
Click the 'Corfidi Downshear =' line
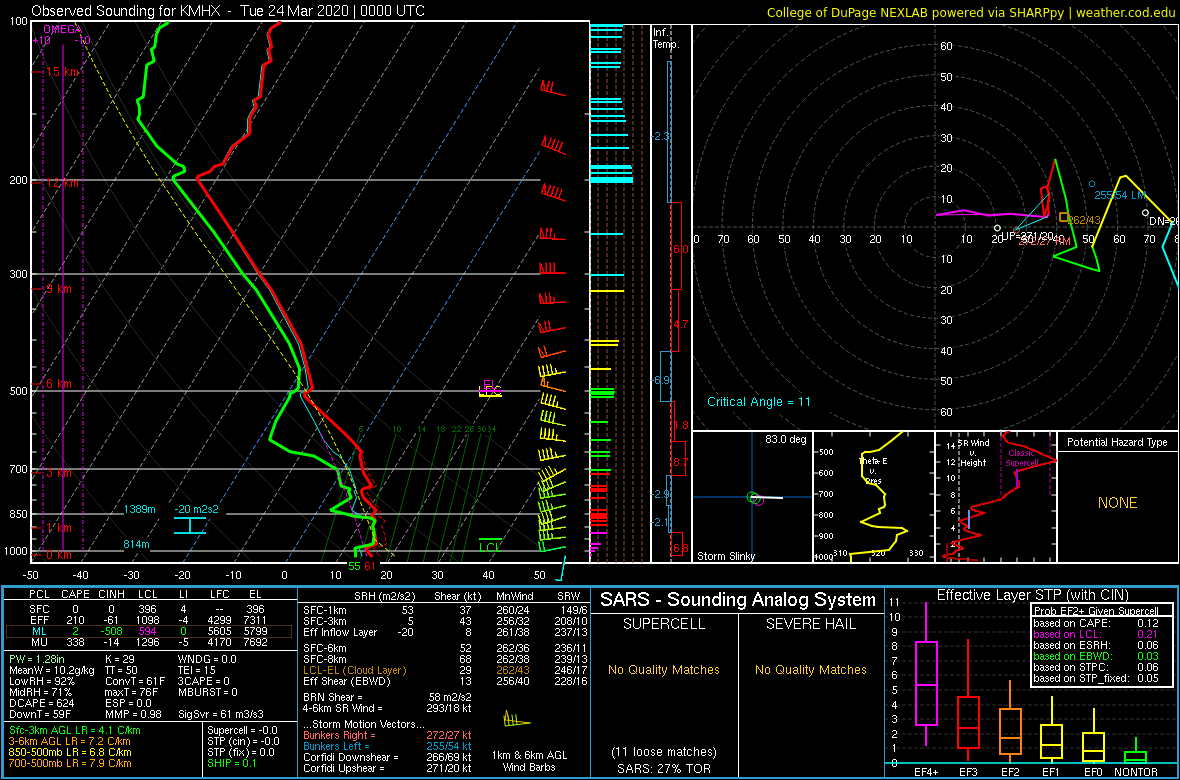[x=388, y=757]
